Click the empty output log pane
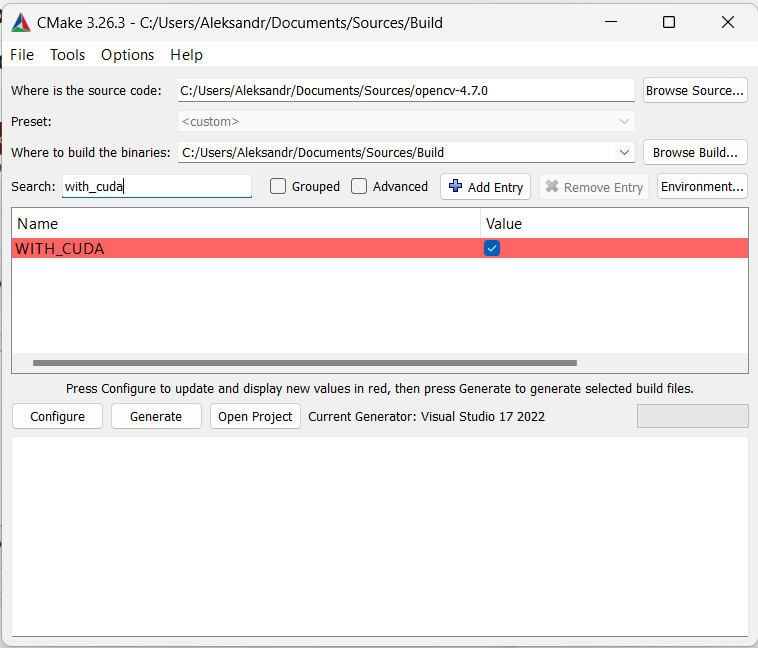The width and height of the screenshot is (758, 648). click(x=379, y=536)
